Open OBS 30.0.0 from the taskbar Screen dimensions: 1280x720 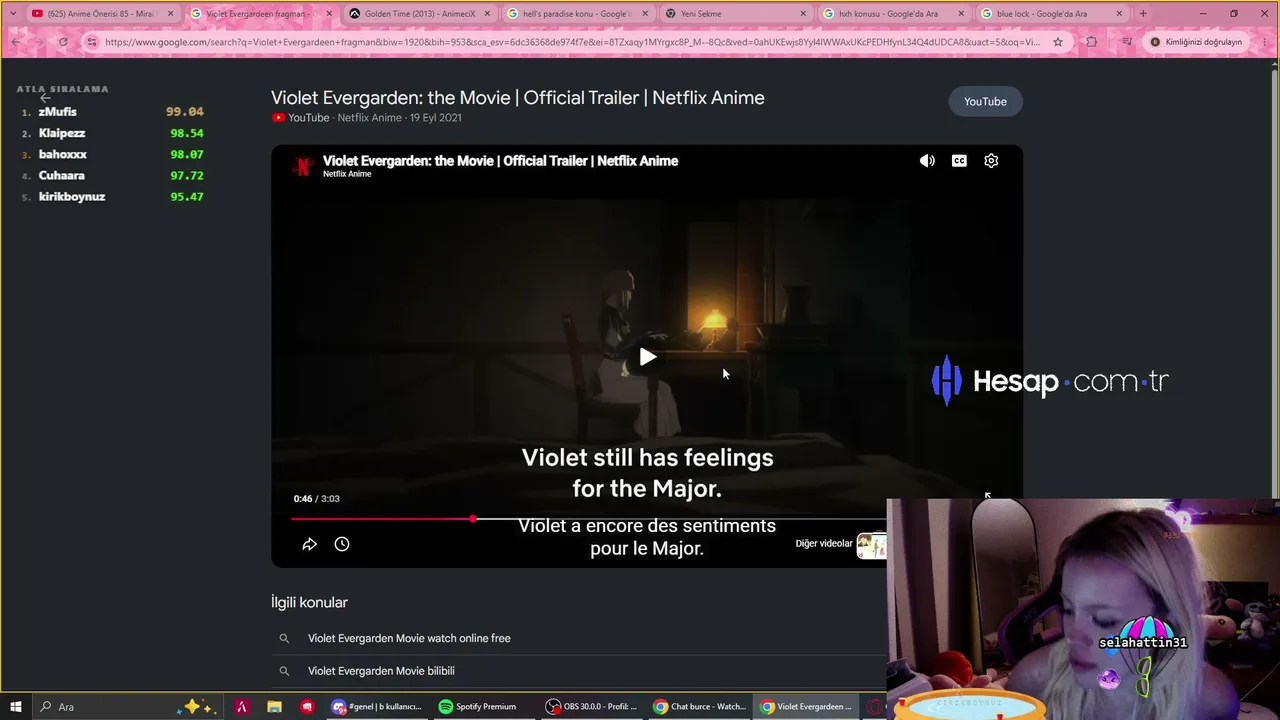(592, 707)
